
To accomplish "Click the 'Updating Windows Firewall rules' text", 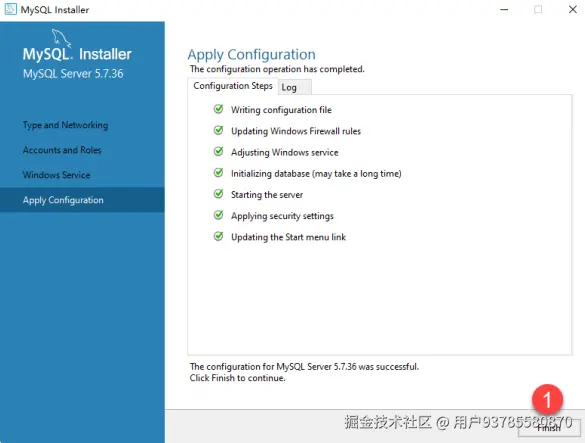I will 296,131.
